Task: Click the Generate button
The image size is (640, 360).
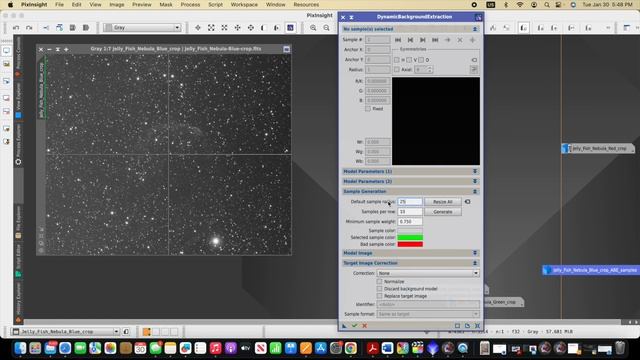Action: [443, 212]
